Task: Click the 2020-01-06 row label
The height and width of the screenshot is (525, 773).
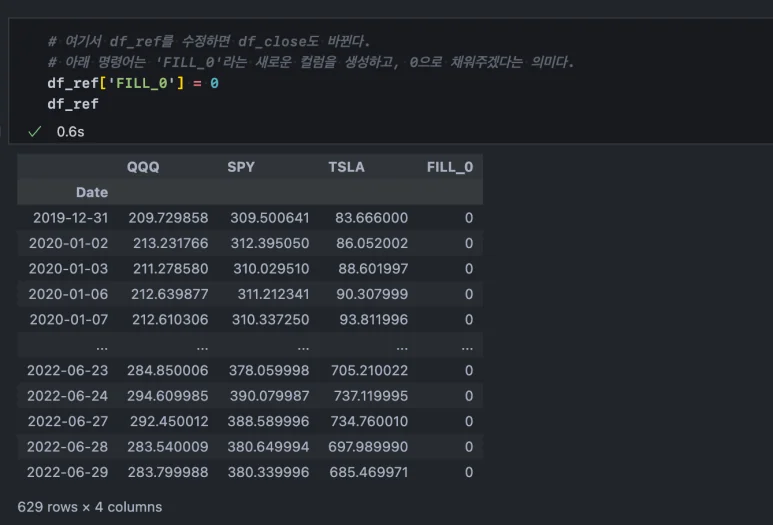Action: tap(64, 294)
